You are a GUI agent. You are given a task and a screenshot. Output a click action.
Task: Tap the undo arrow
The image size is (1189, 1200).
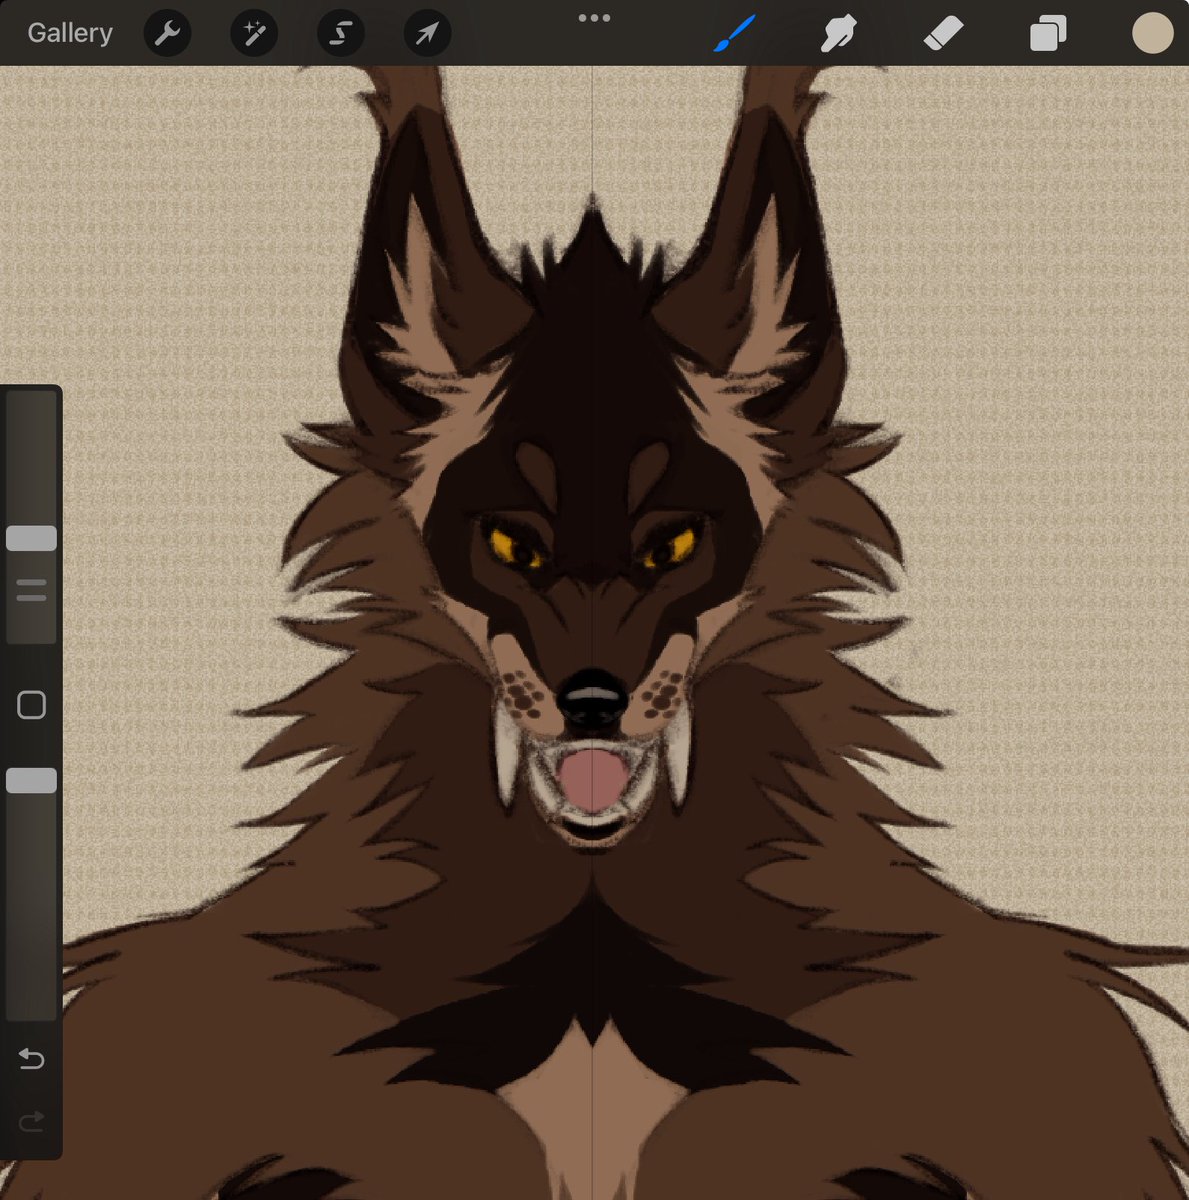point(31,1059)
